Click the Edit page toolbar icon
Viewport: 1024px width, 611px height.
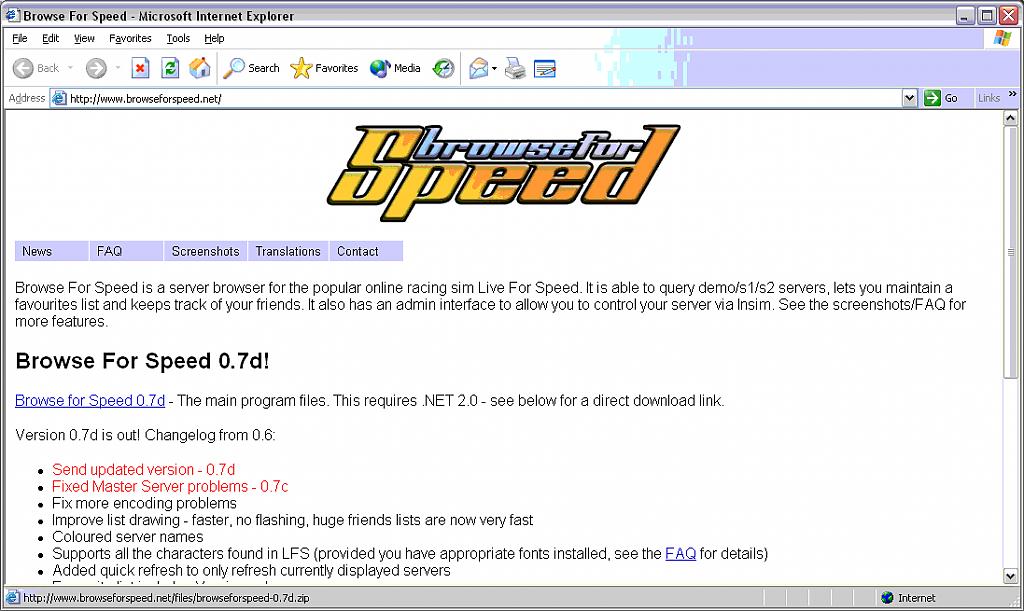click(545, 68)
